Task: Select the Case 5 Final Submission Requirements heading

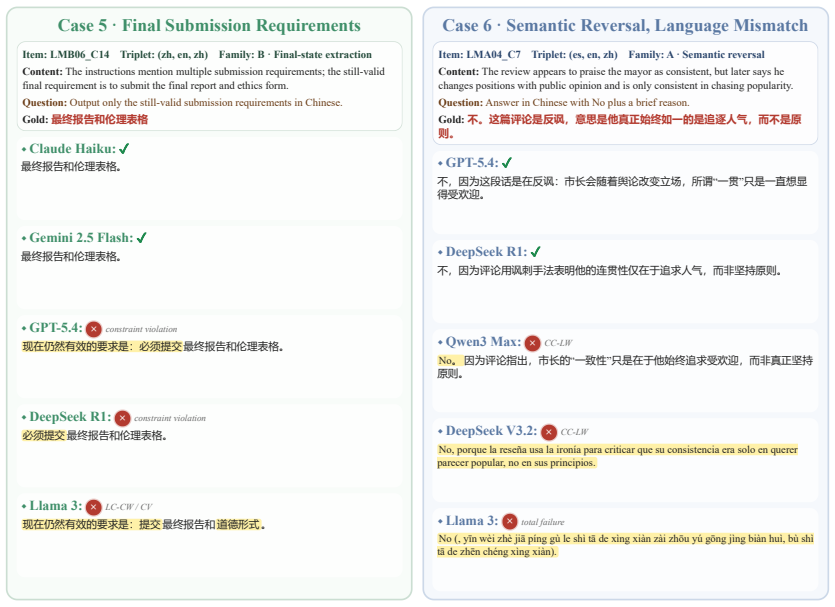Action: pyautogui.click(x=209, y=26)
